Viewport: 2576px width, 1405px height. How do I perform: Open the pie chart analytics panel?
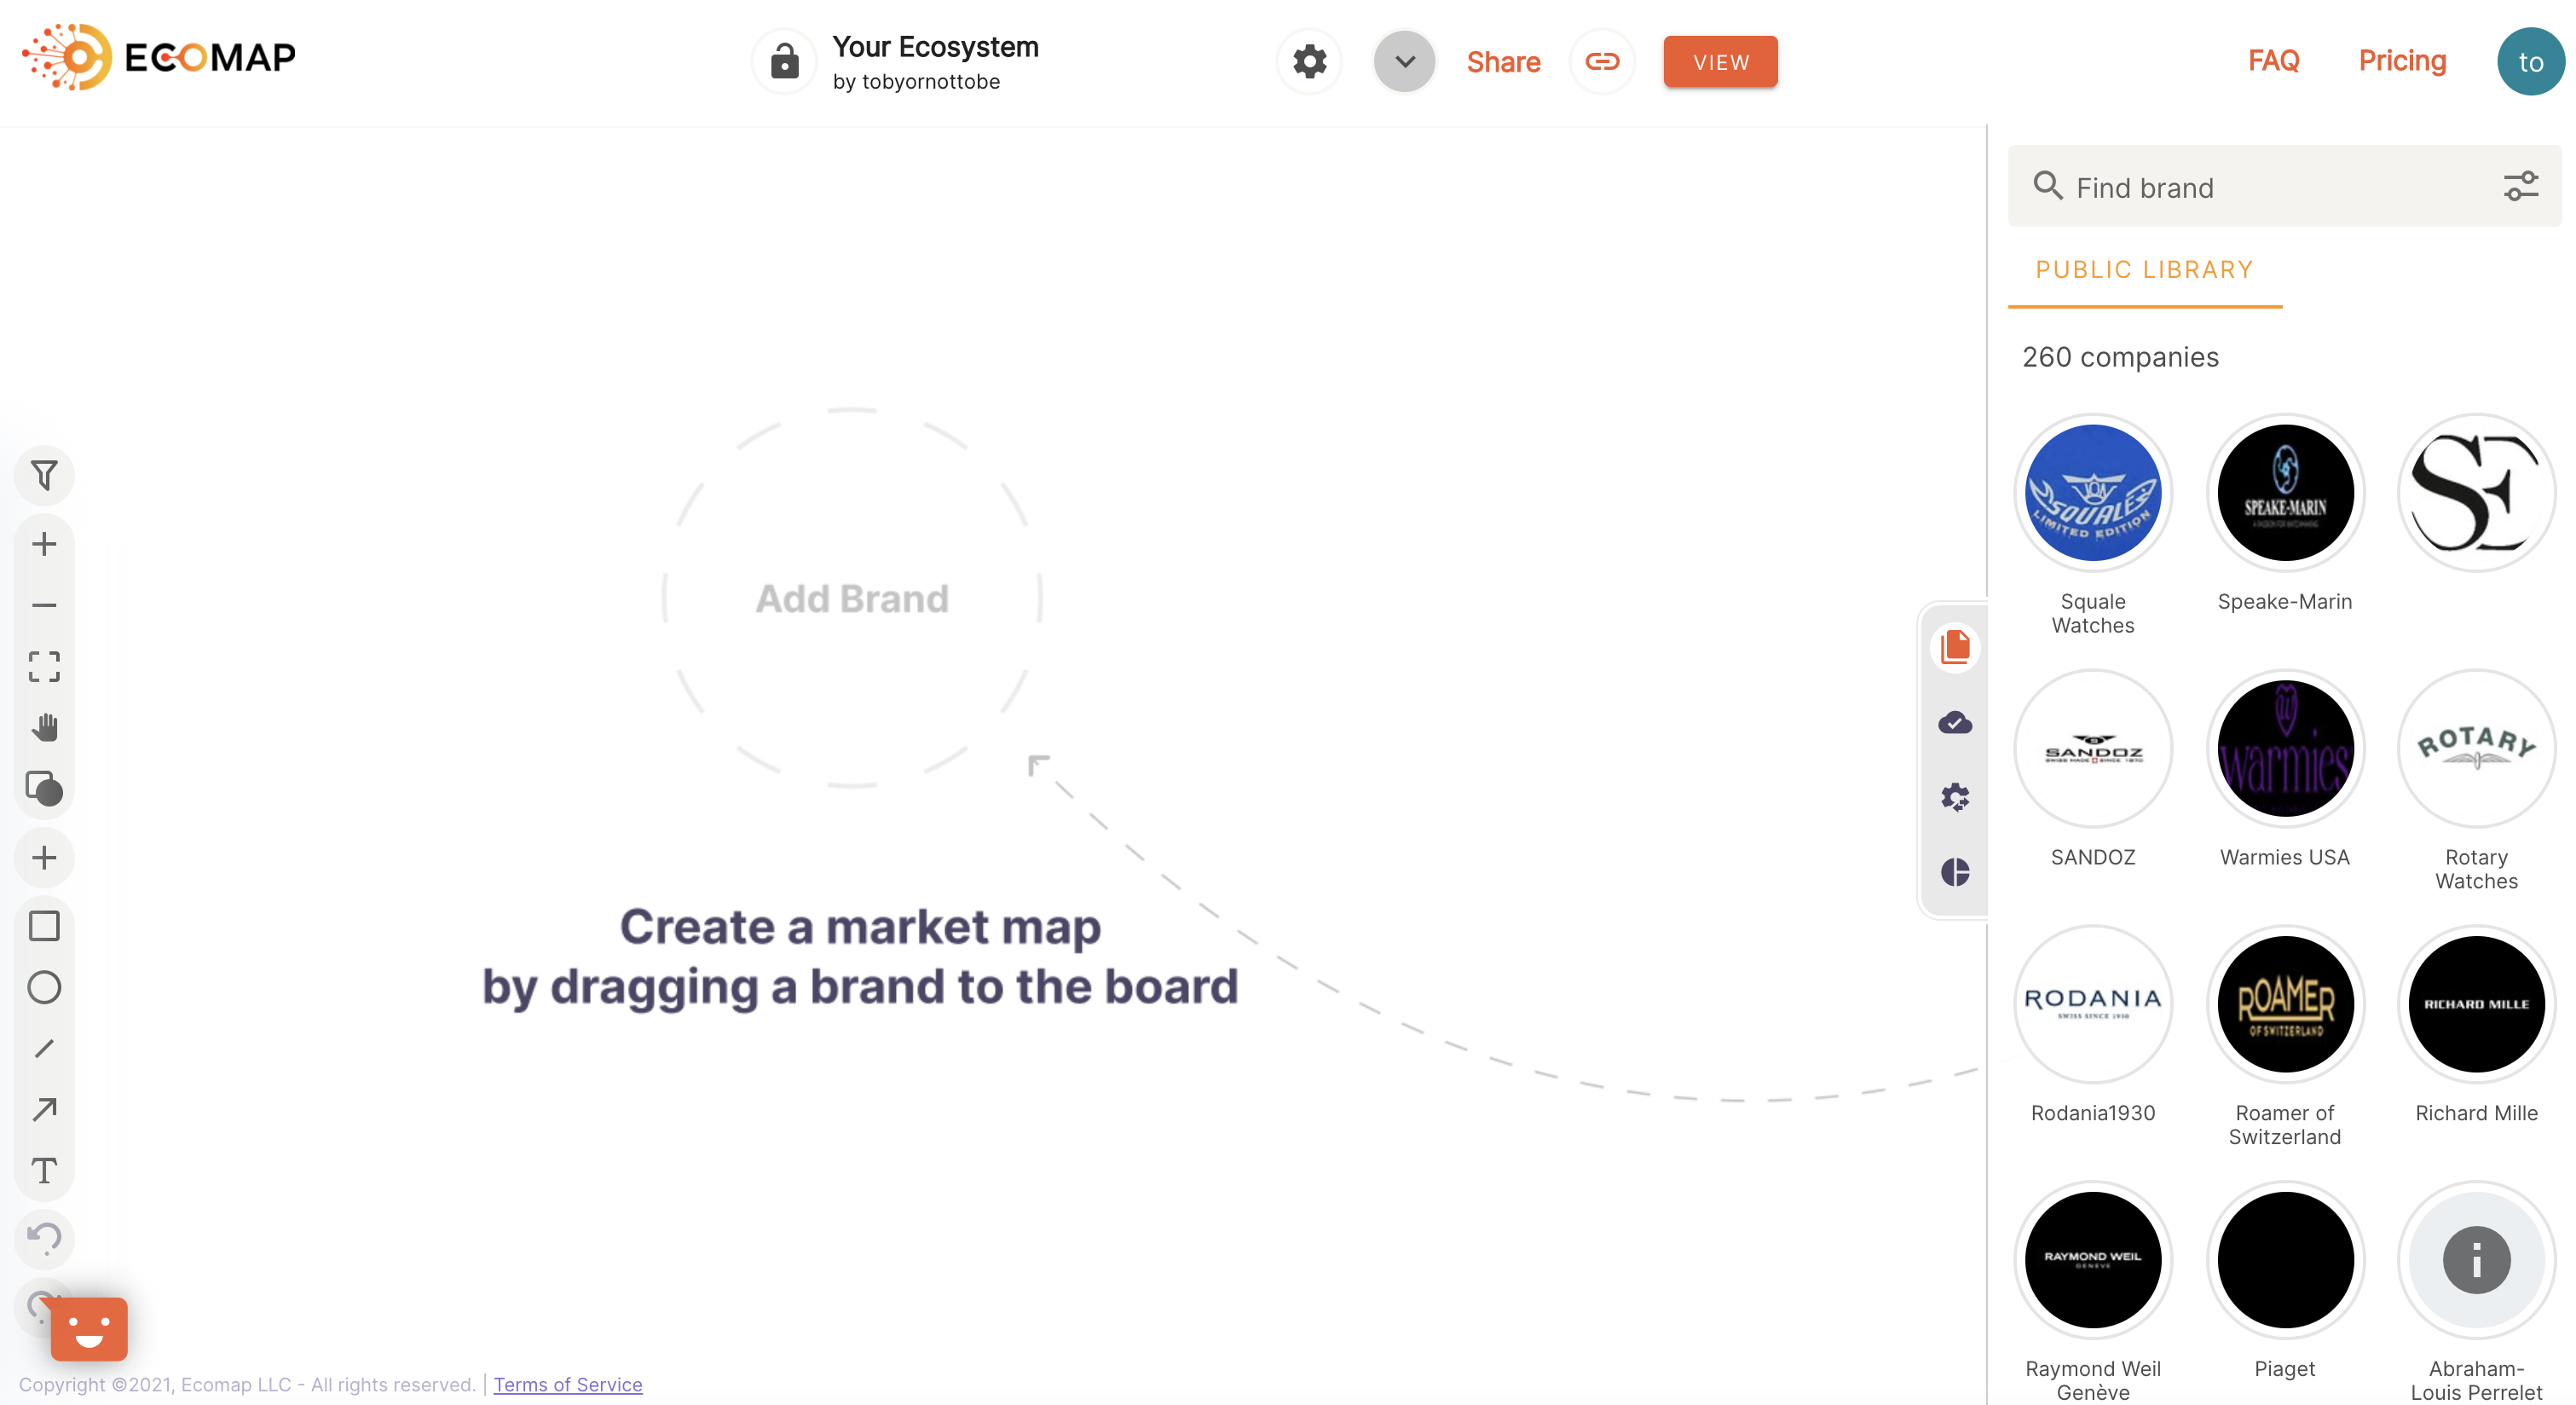click(x=1955, y=872)
